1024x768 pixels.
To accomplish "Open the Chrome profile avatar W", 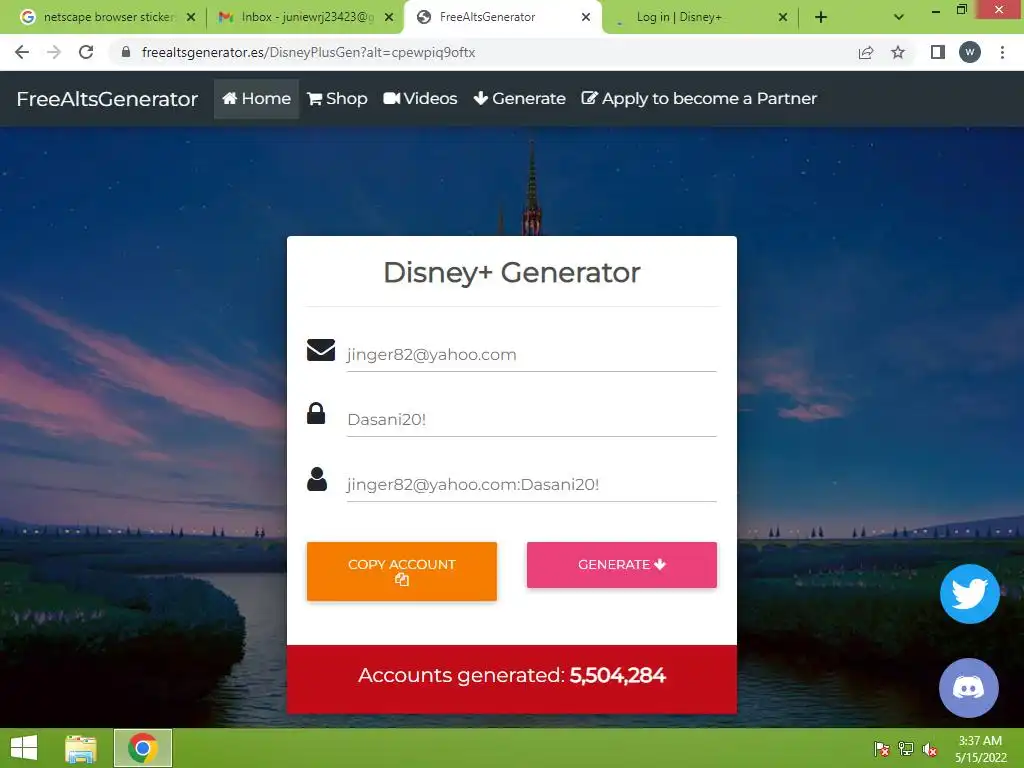I will 970,52.
